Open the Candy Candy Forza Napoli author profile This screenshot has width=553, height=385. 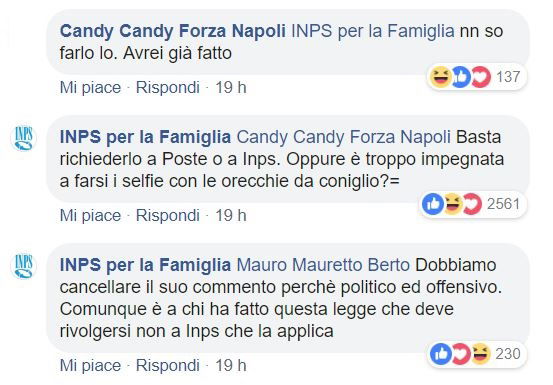click(x=173, y=31)
